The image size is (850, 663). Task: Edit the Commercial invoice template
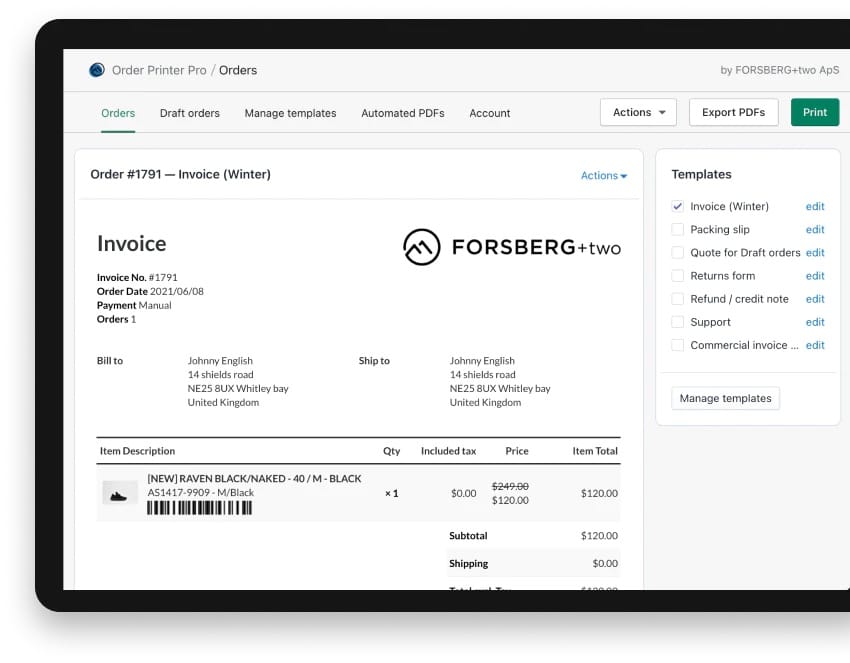[815, 345]
